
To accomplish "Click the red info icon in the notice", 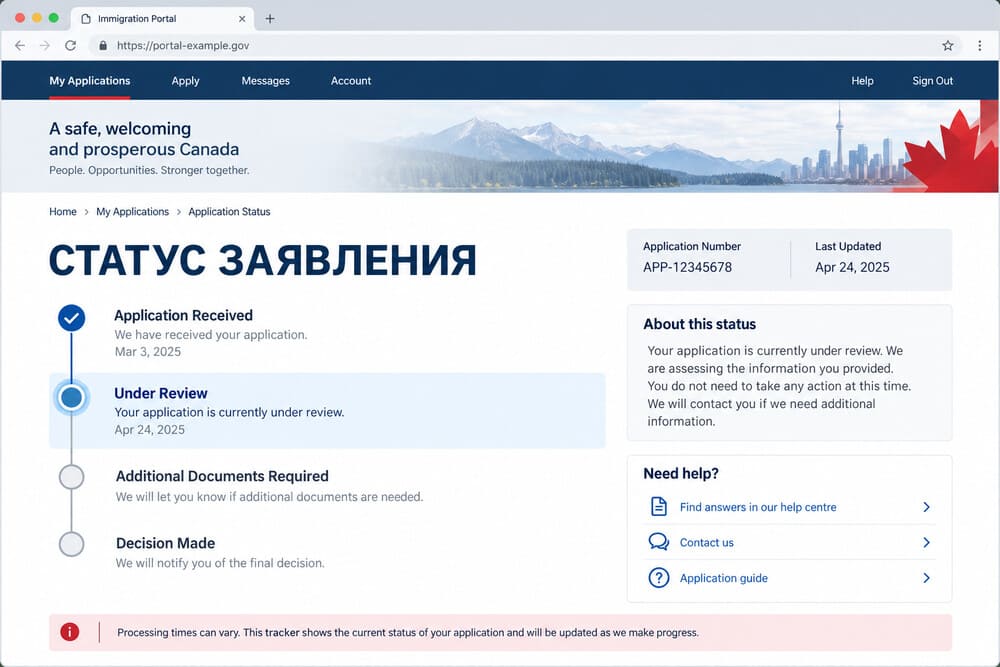I will 70,632.
